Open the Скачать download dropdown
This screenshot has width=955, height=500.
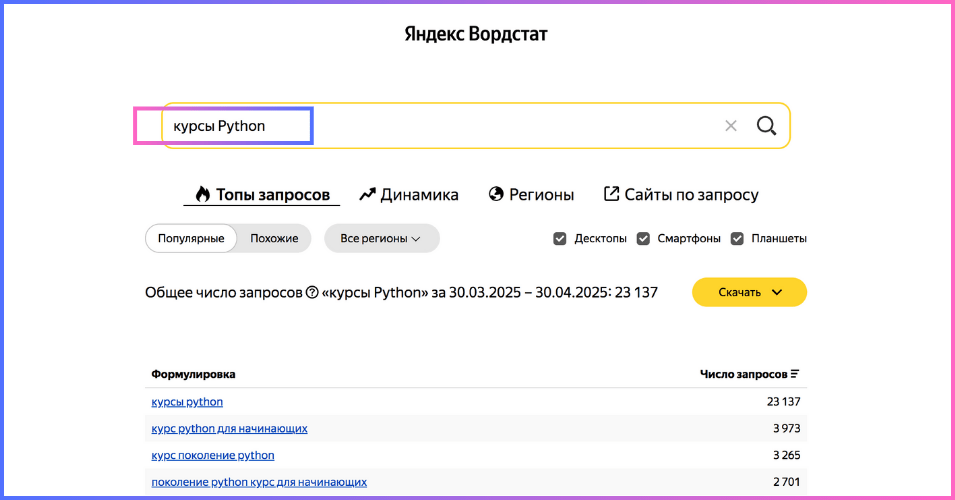(x=749, y=292)
